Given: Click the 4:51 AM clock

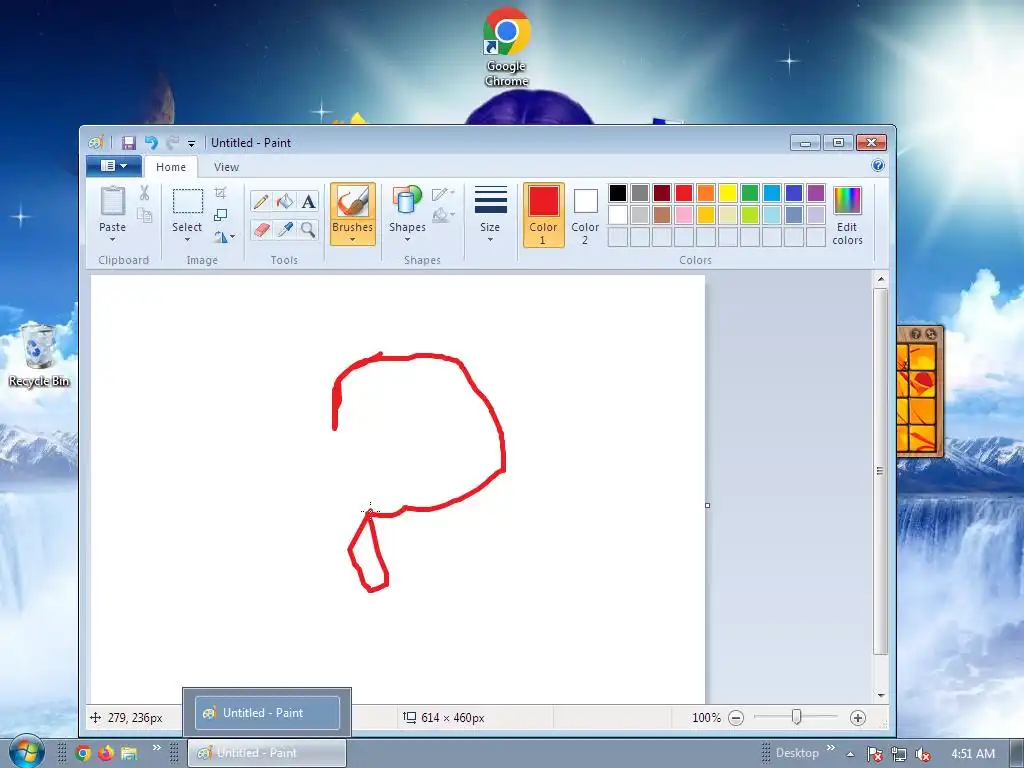Looking at the screenshot, I should [973, 754].
